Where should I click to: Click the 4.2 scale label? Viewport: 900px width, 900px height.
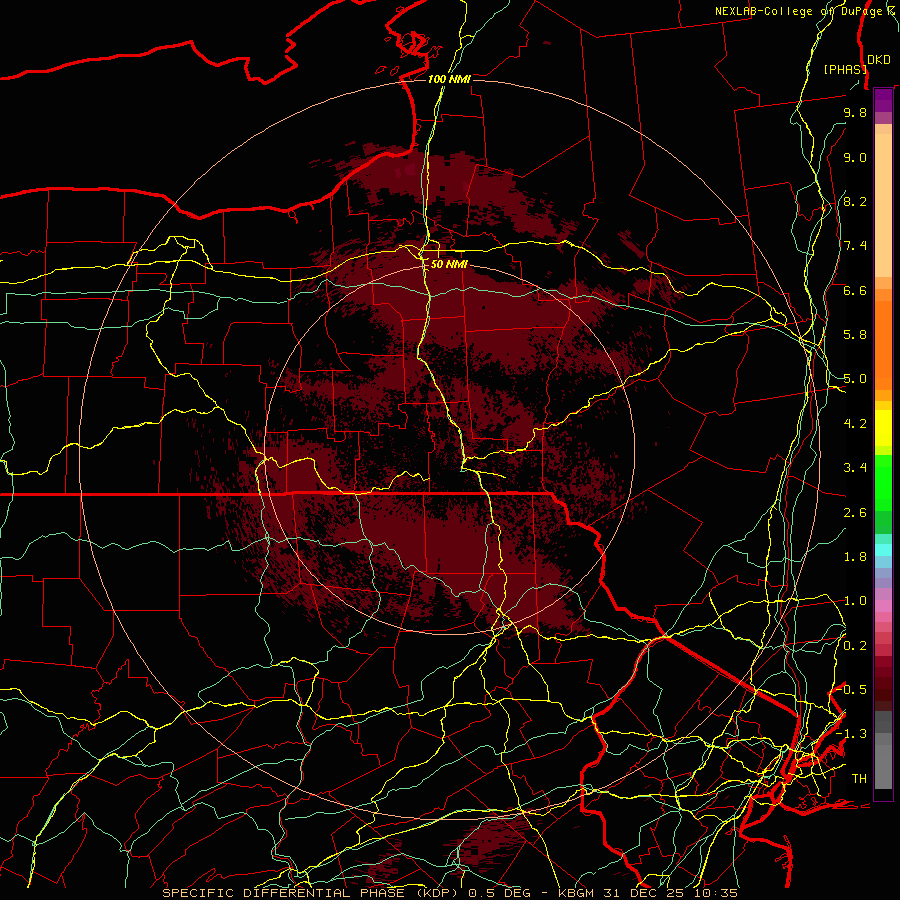[855, 424]
